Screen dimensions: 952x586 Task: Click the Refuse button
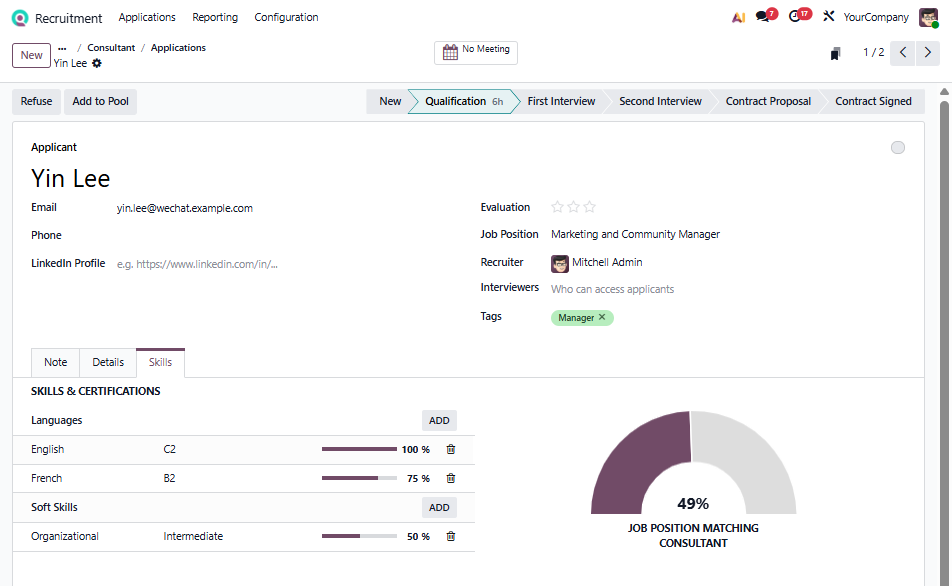tap(37, 101)
